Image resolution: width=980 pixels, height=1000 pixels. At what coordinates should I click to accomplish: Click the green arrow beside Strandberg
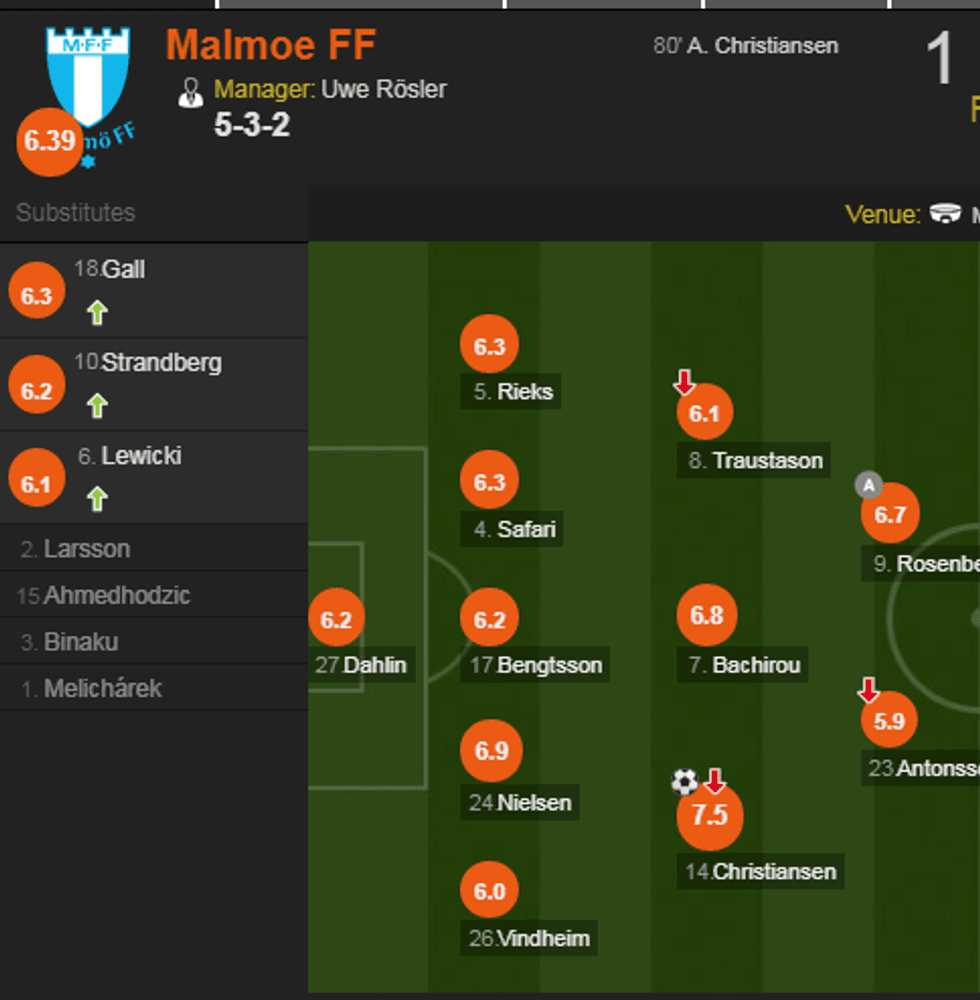click(x=96, y=406)
